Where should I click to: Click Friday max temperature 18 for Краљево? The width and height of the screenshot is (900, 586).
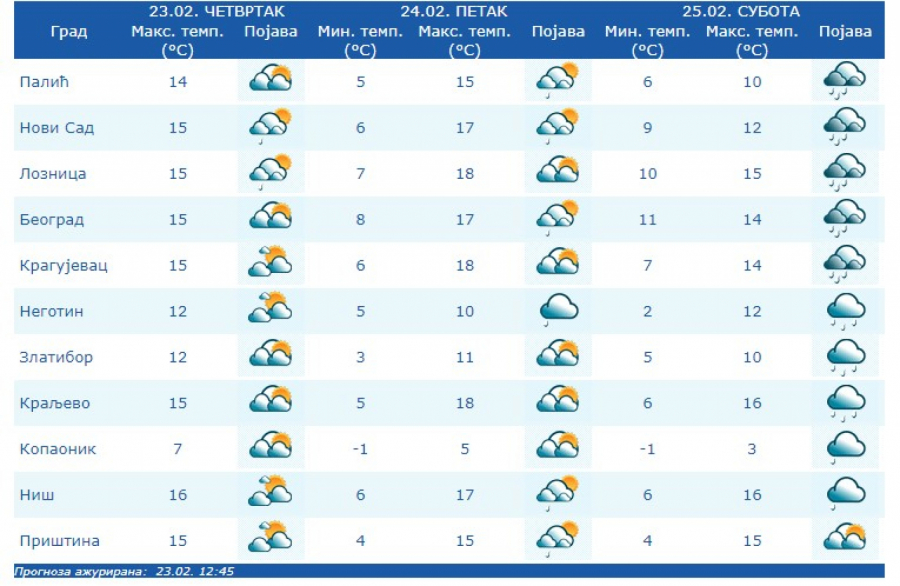465,404
